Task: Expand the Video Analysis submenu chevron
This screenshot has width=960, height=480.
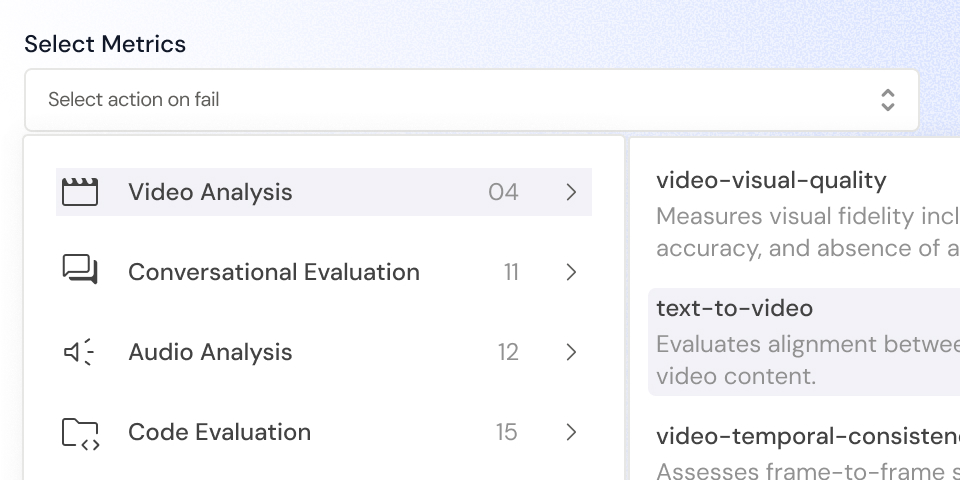Action: tap(571, 192)
